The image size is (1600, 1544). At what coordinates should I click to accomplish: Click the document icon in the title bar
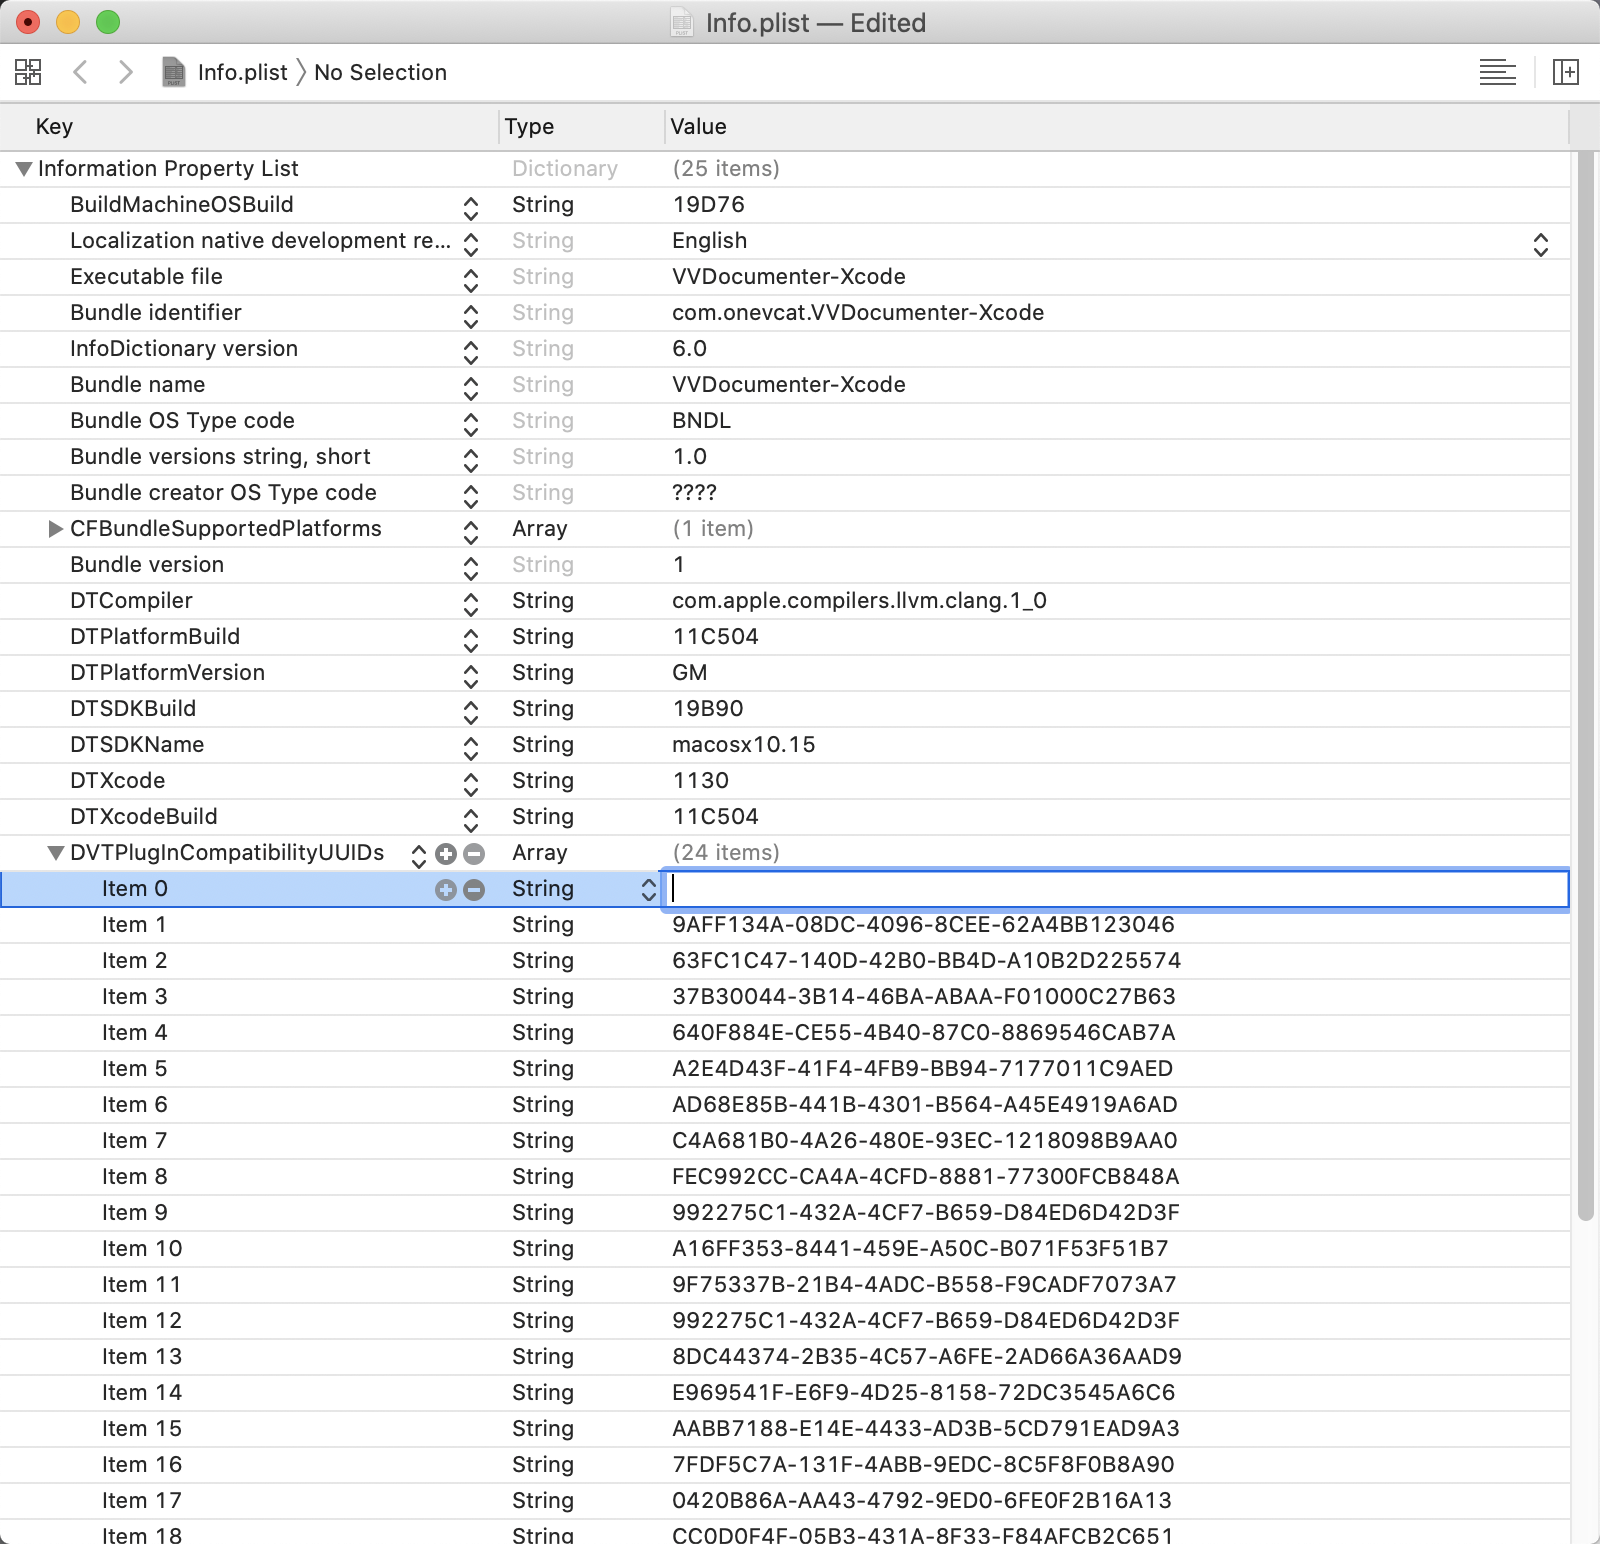681,22
